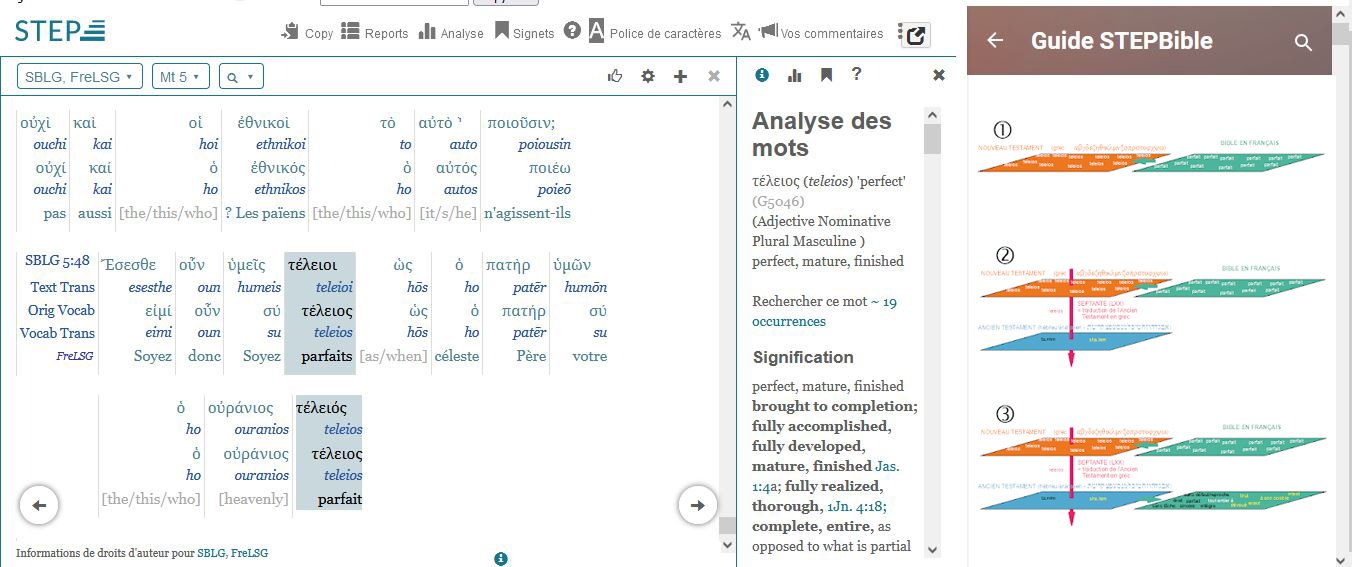Go to next chapter with right arrow
The image size is (1352, 567).
697,505
